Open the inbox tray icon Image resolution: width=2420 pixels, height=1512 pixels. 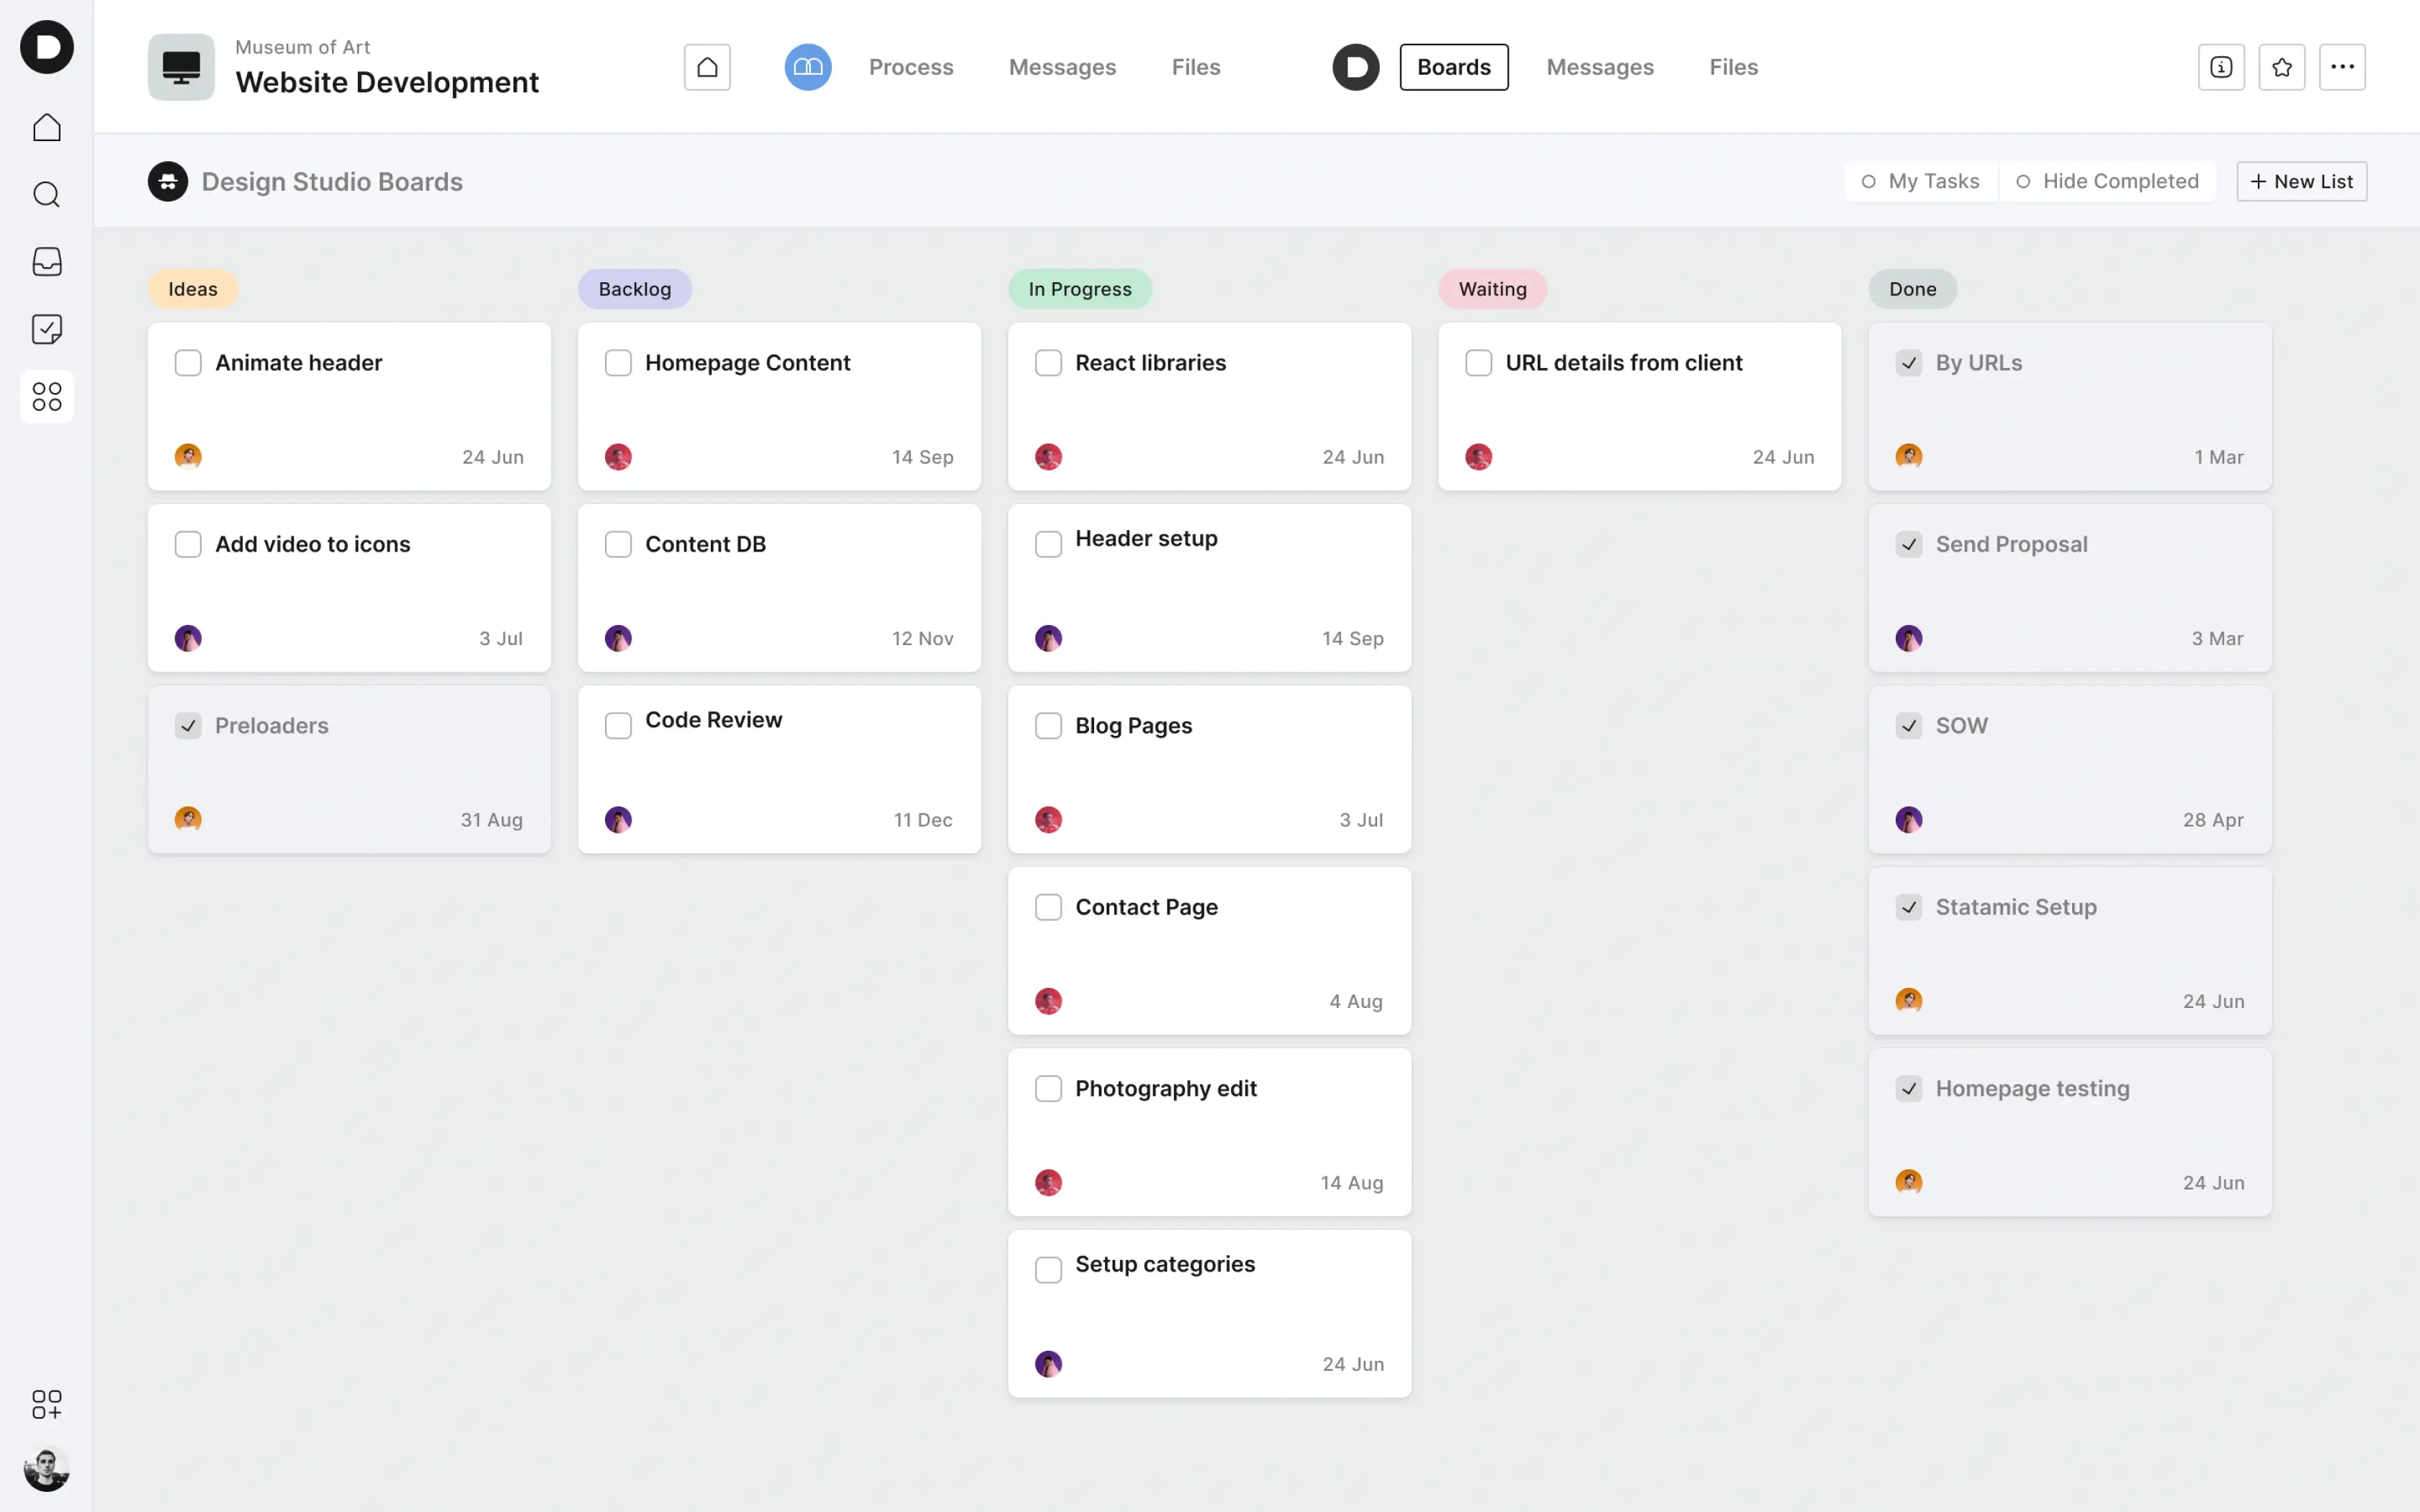coord(46,262)
